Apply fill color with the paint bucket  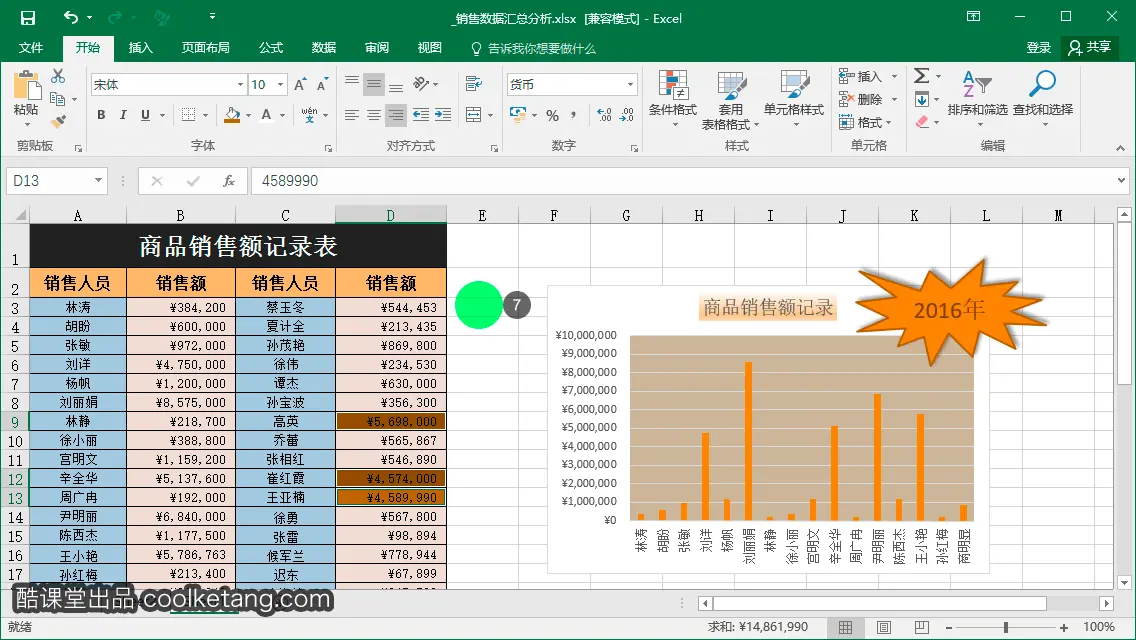coord(232,115)
